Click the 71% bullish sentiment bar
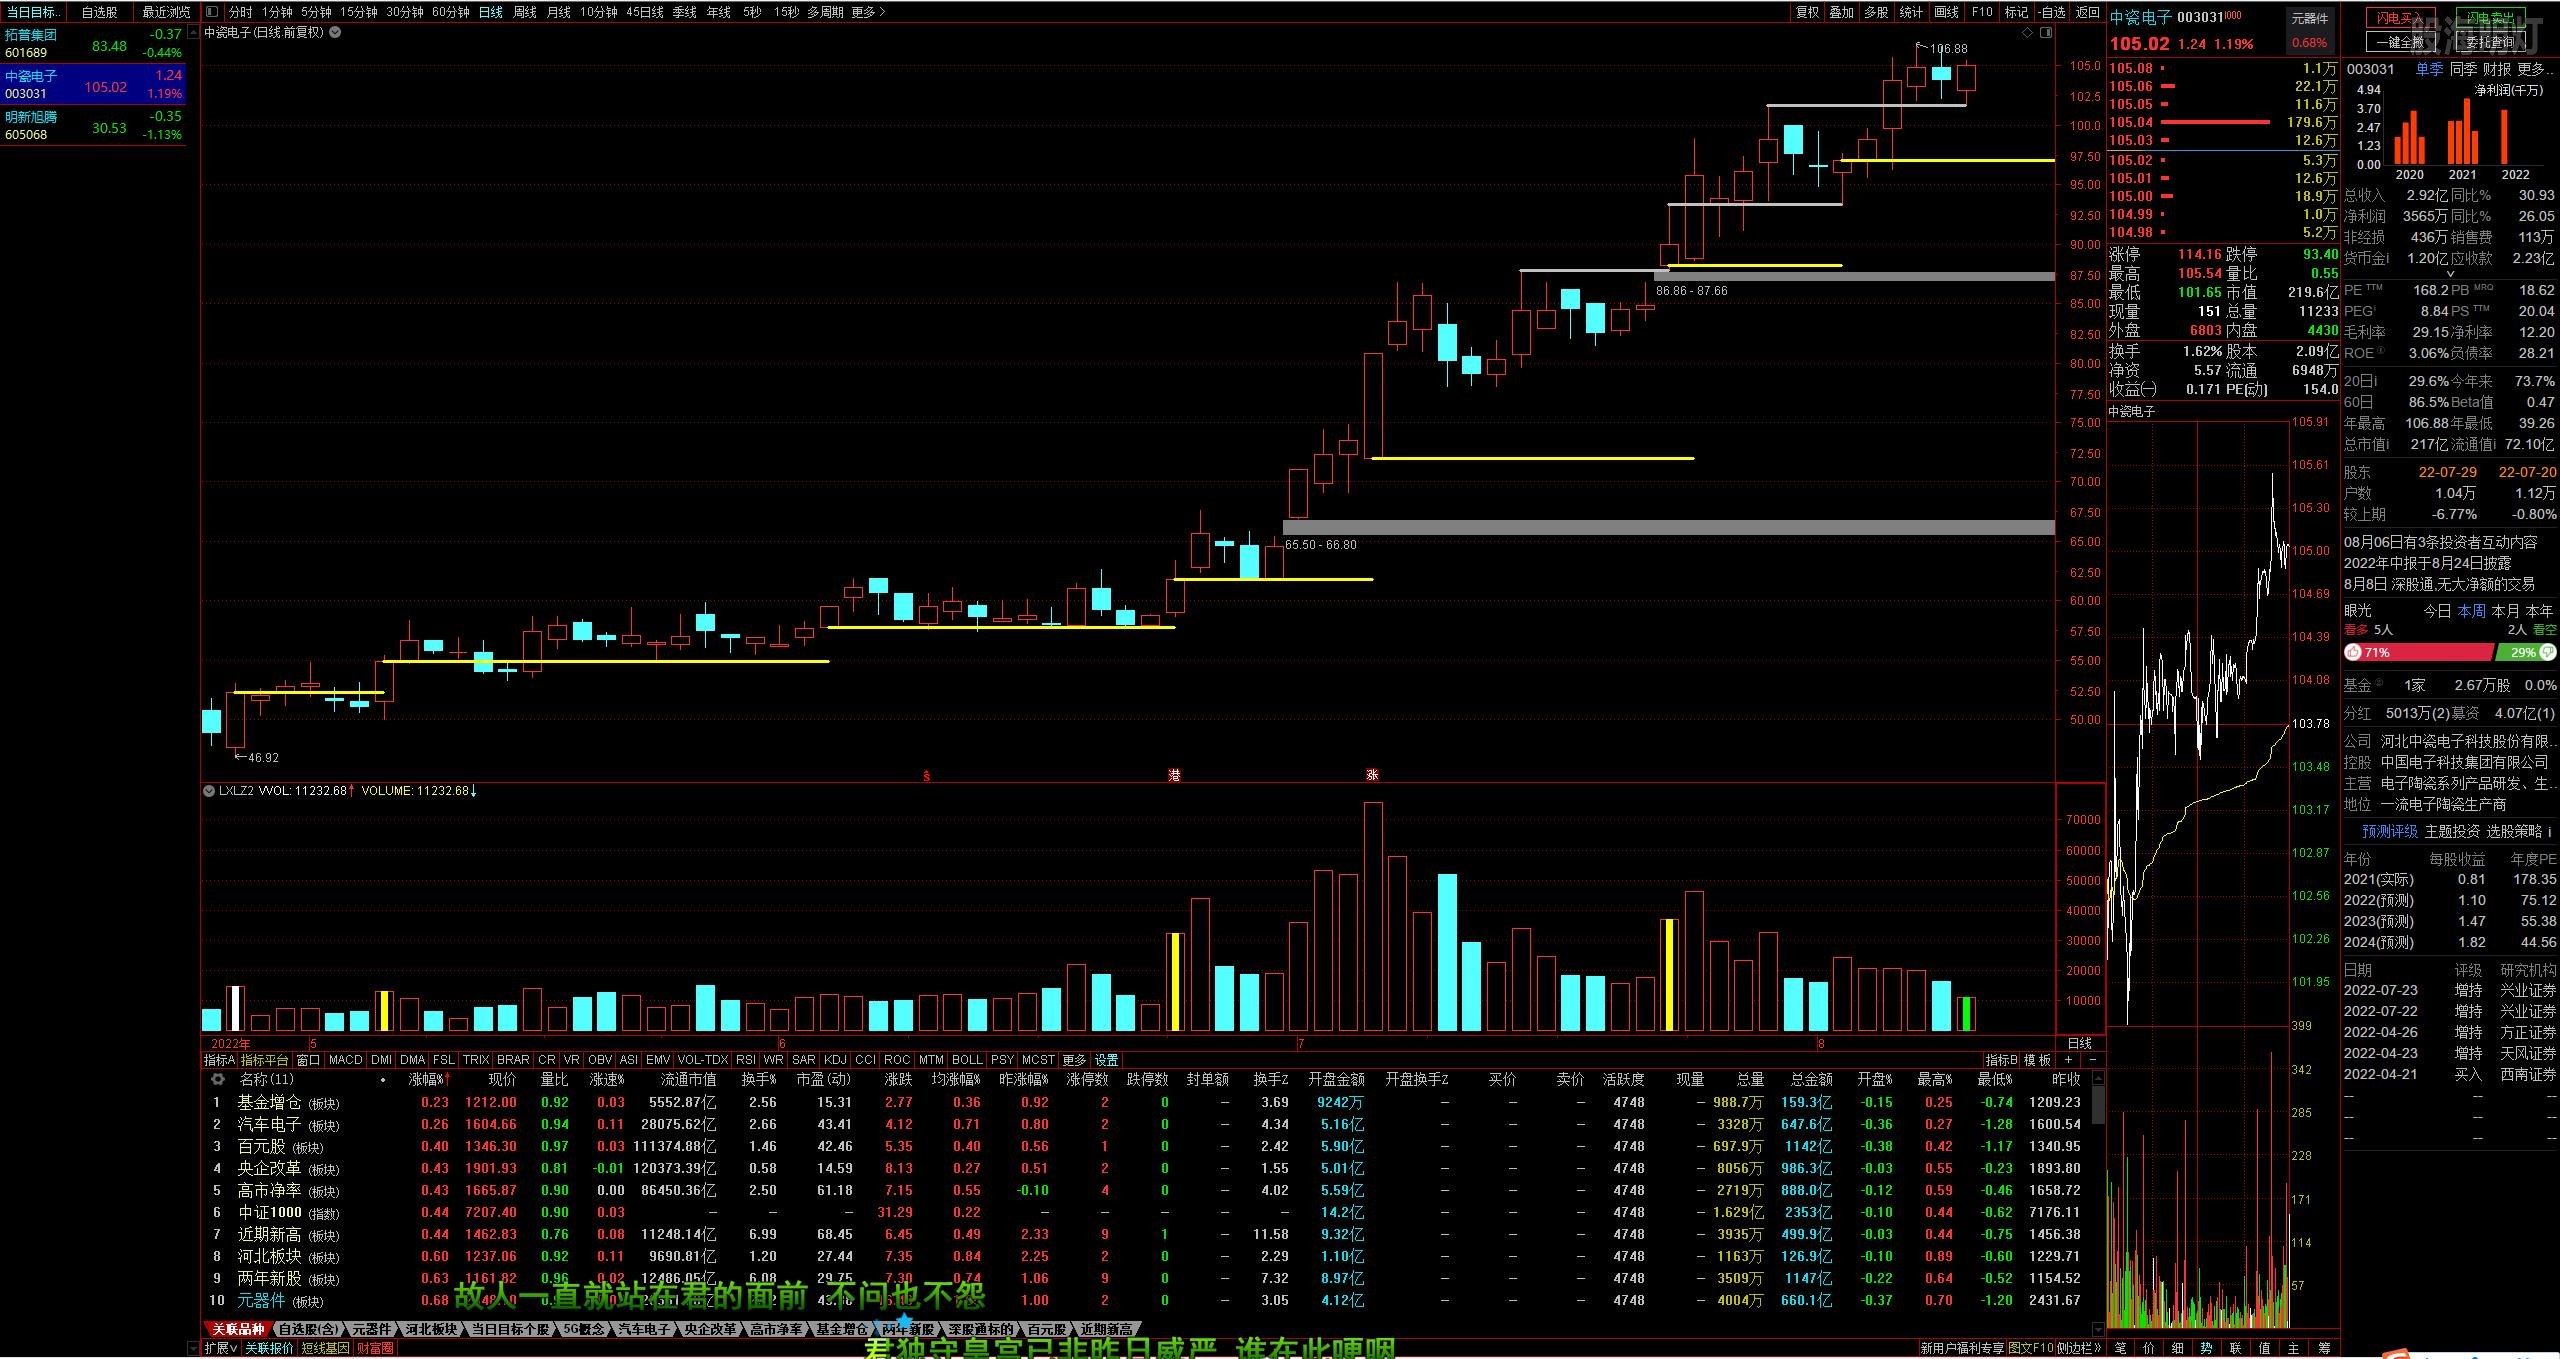 2418,652
